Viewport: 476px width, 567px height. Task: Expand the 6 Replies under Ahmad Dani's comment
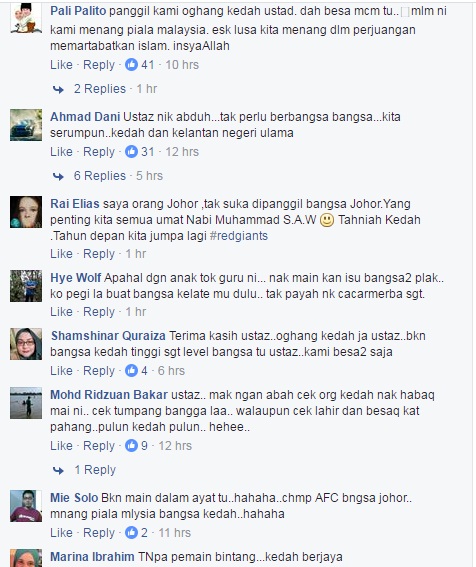[x=100, y=176]
